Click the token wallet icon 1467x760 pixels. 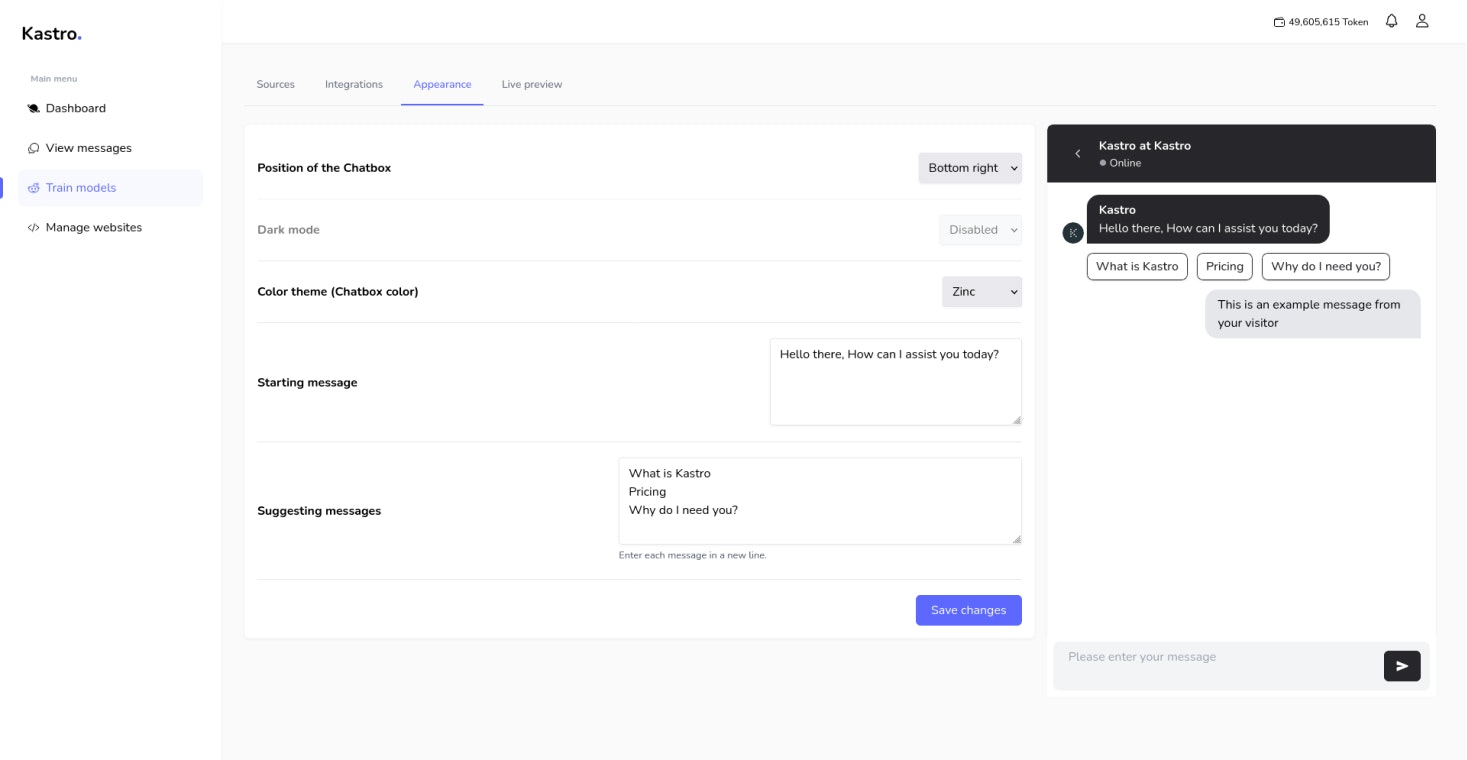point(1279,22)
